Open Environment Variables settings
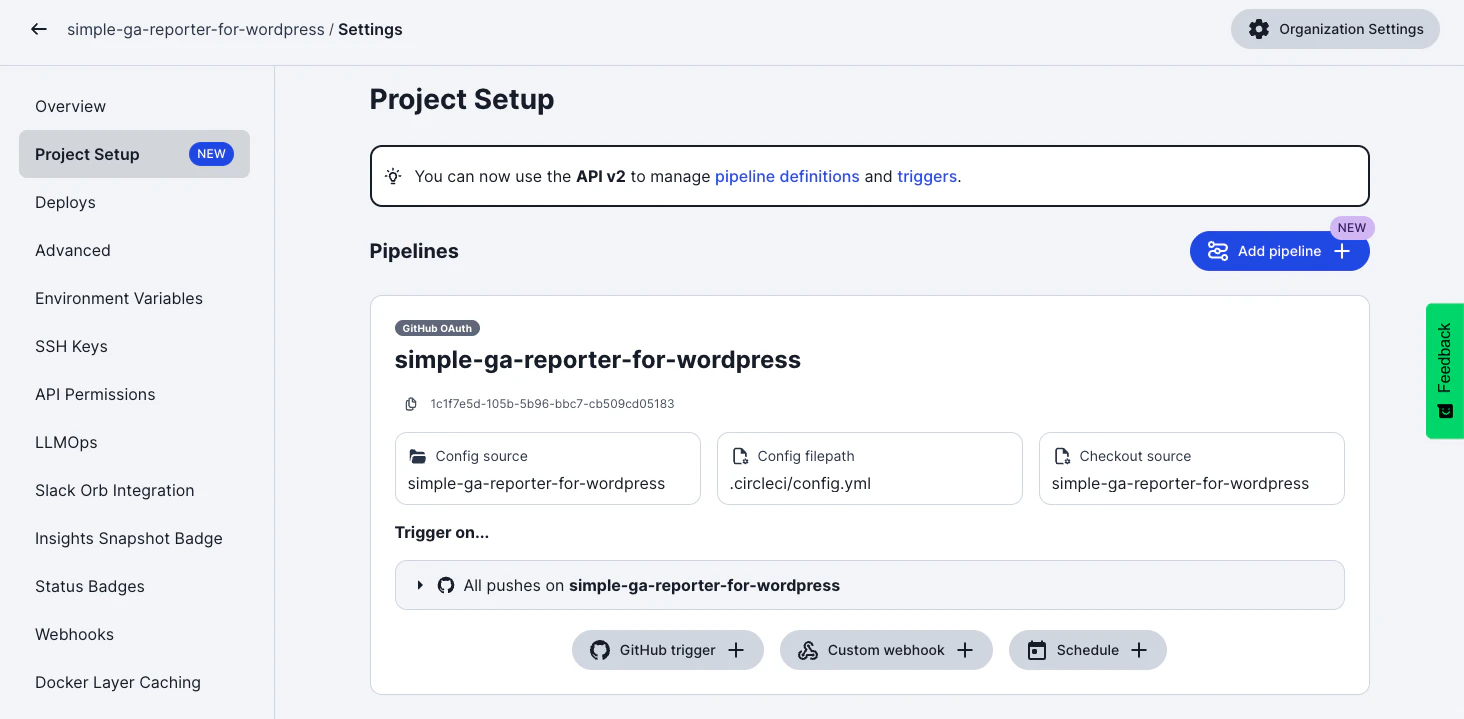Viewport: 1464px width, 719px height. click(134, 298)
